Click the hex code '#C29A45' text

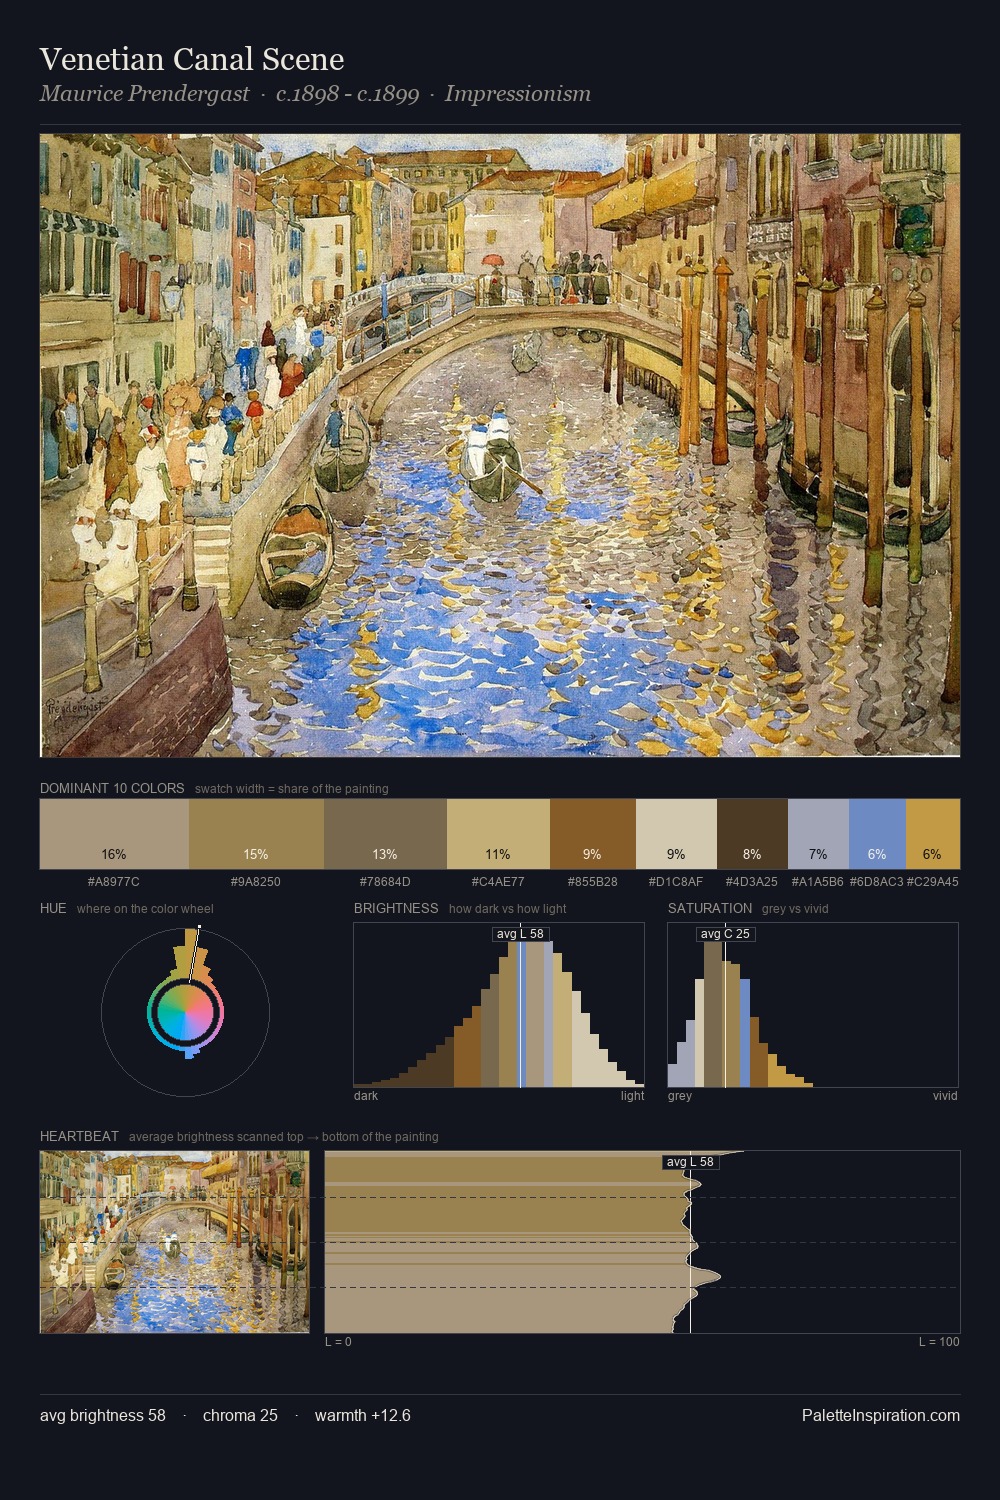click(x=933, y=882)
